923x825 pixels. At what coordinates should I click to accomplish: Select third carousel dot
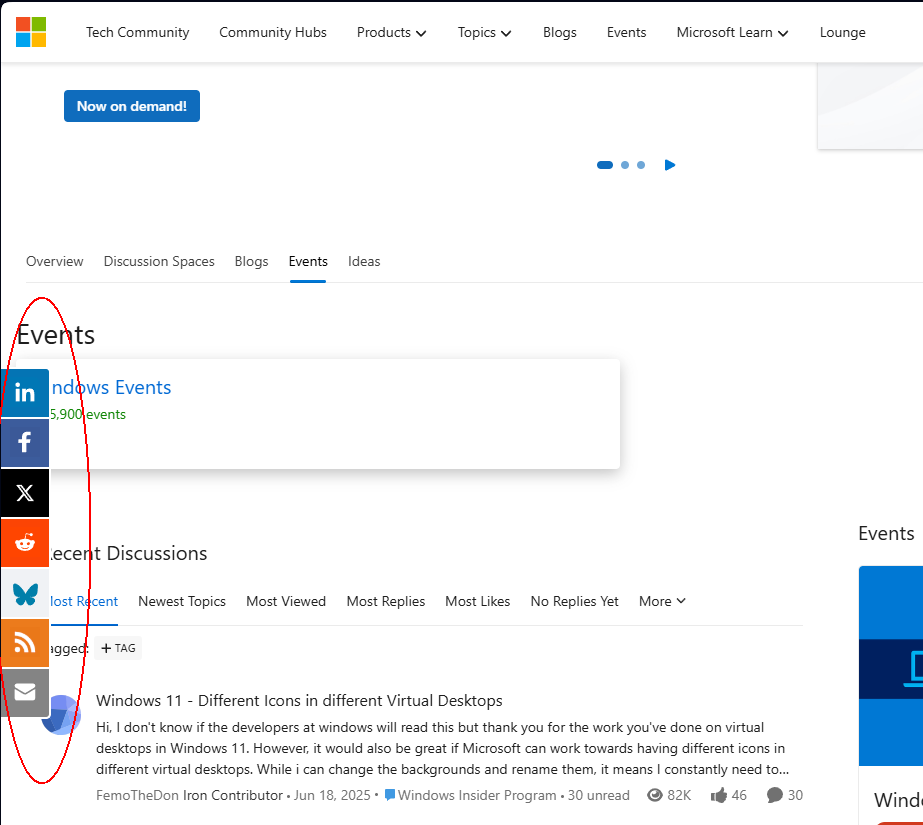(x=641, y=165)
